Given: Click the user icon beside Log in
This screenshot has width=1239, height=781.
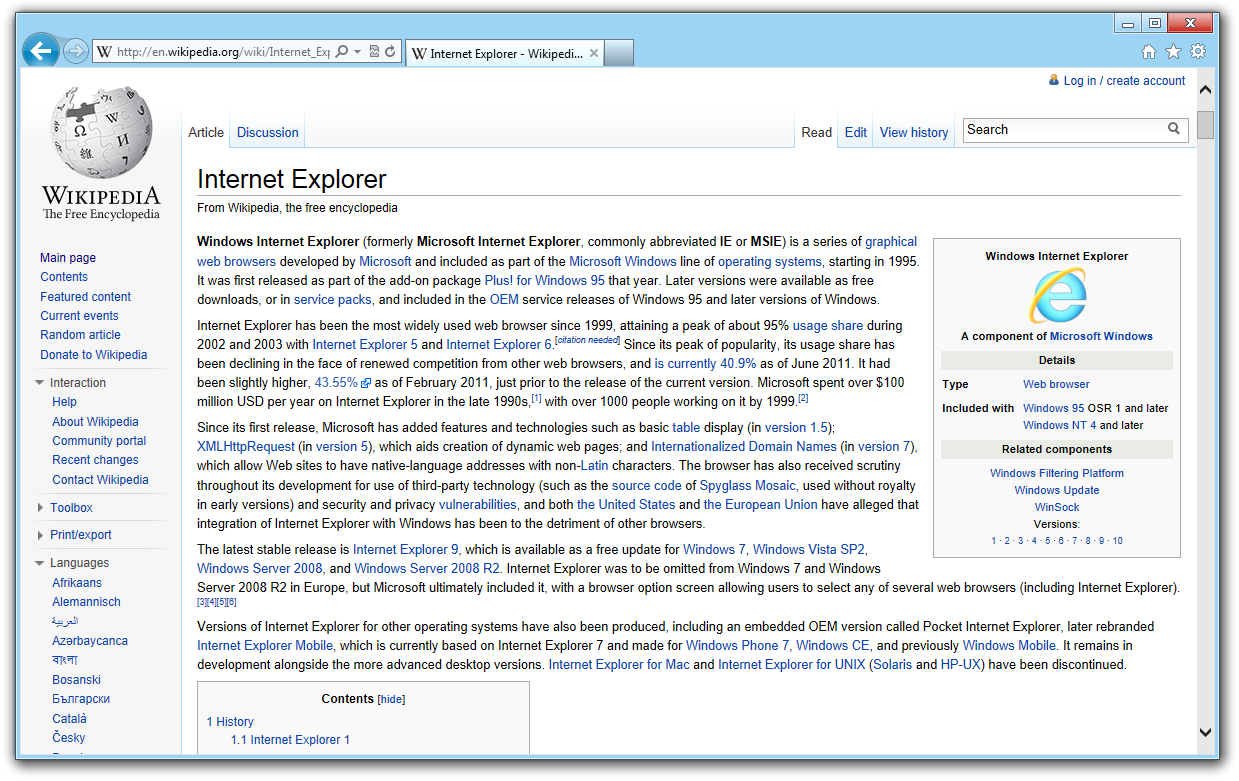Looking at the screenshot, I should click(x=1053, y=80).
